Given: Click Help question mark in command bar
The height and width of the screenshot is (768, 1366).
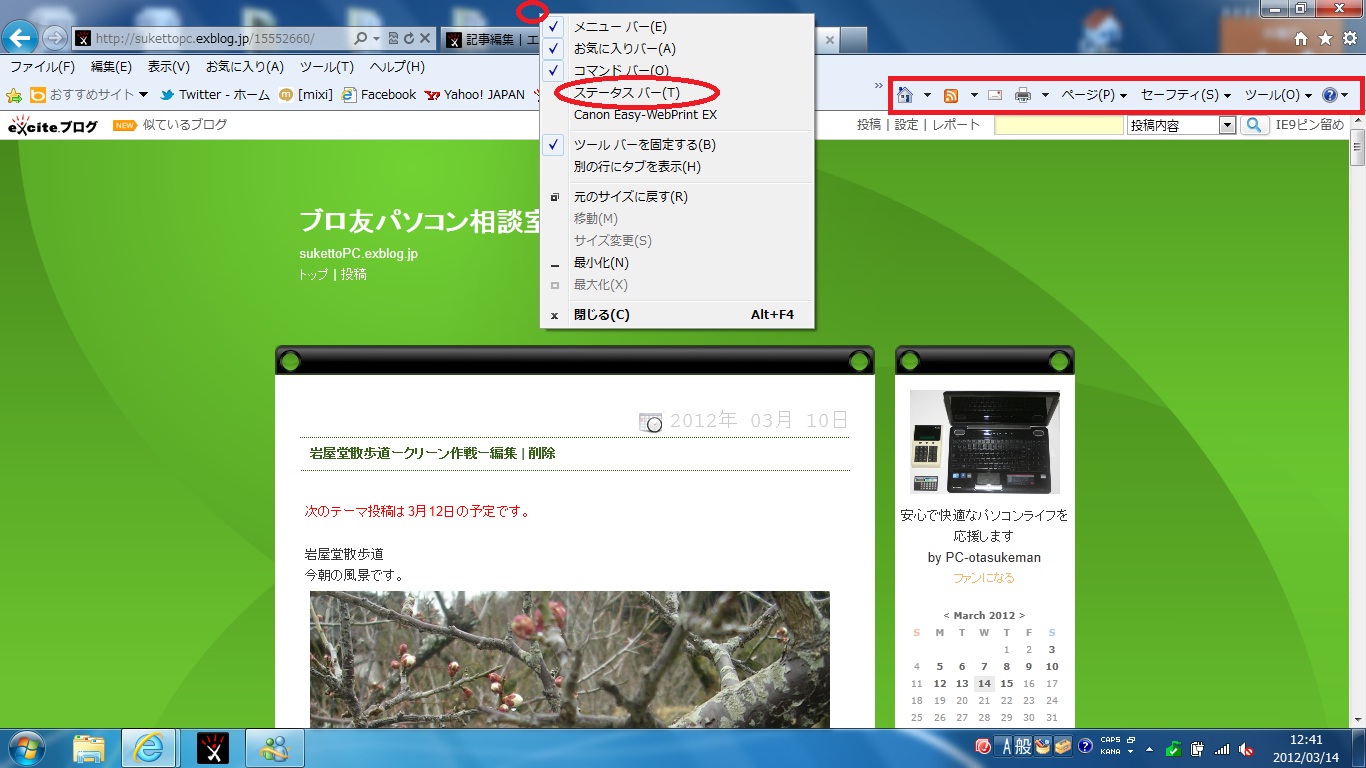Looking at the screenshot, I should (1329, 95).
